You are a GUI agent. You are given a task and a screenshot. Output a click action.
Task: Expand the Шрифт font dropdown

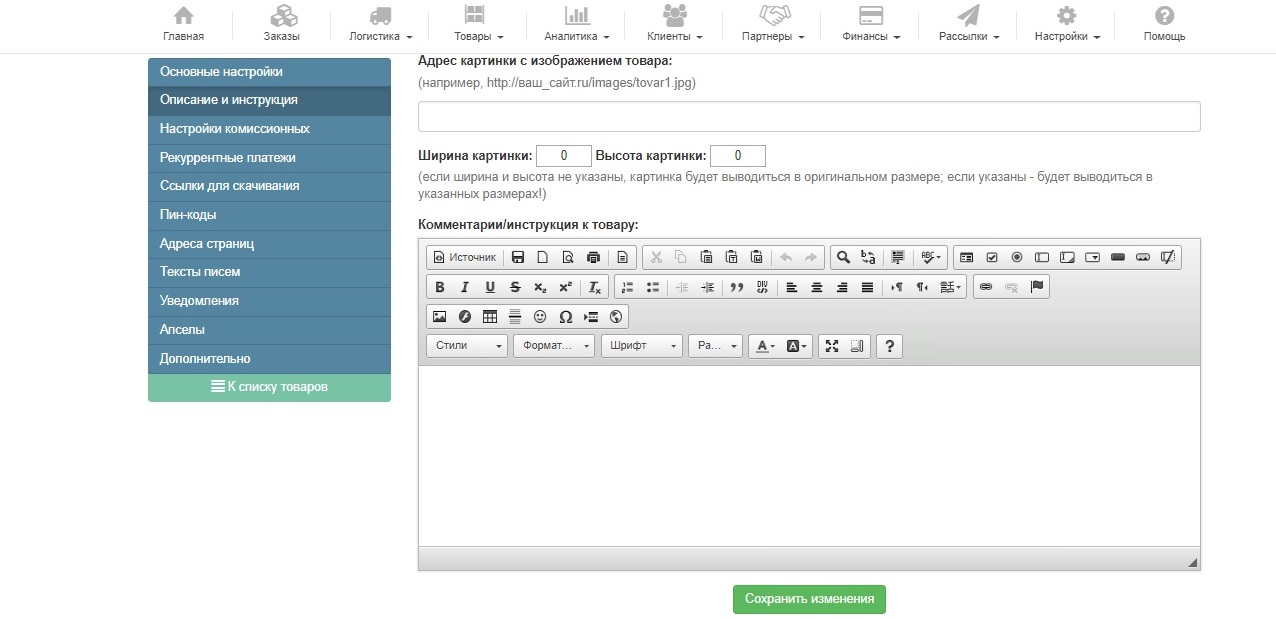641,346
